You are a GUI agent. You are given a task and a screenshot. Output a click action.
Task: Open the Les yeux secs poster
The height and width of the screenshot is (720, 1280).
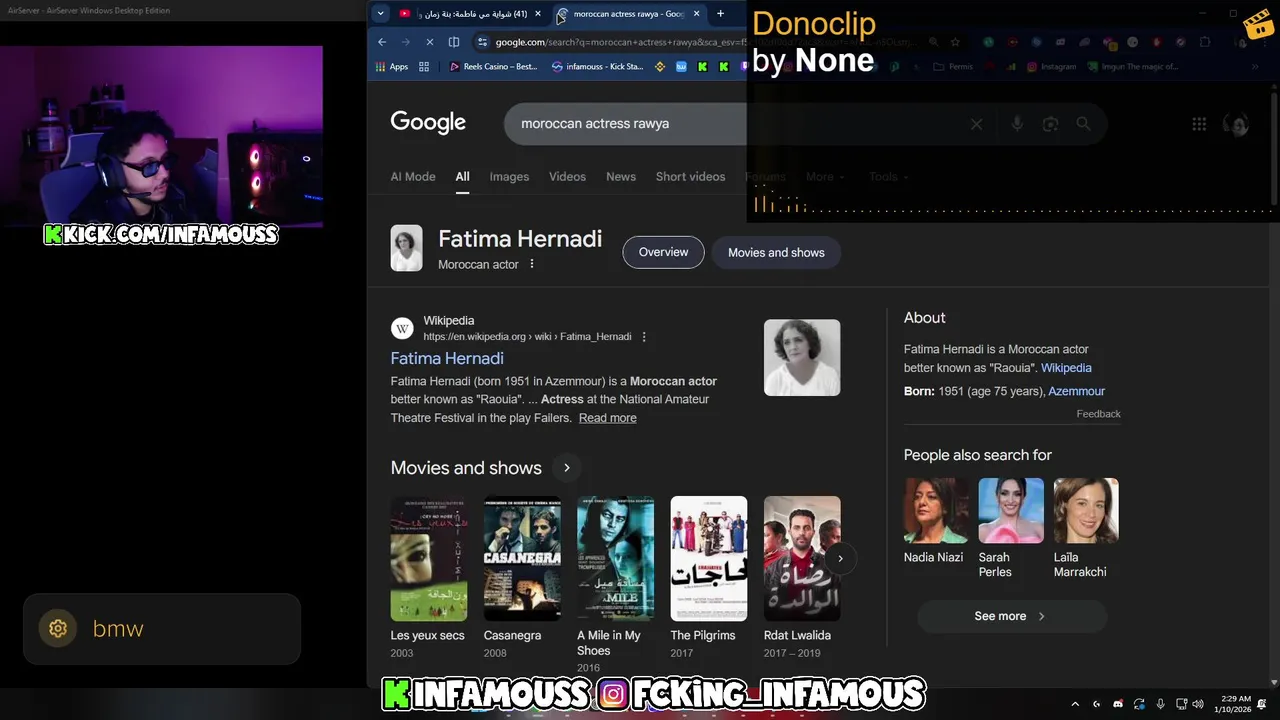click(428, 559)
